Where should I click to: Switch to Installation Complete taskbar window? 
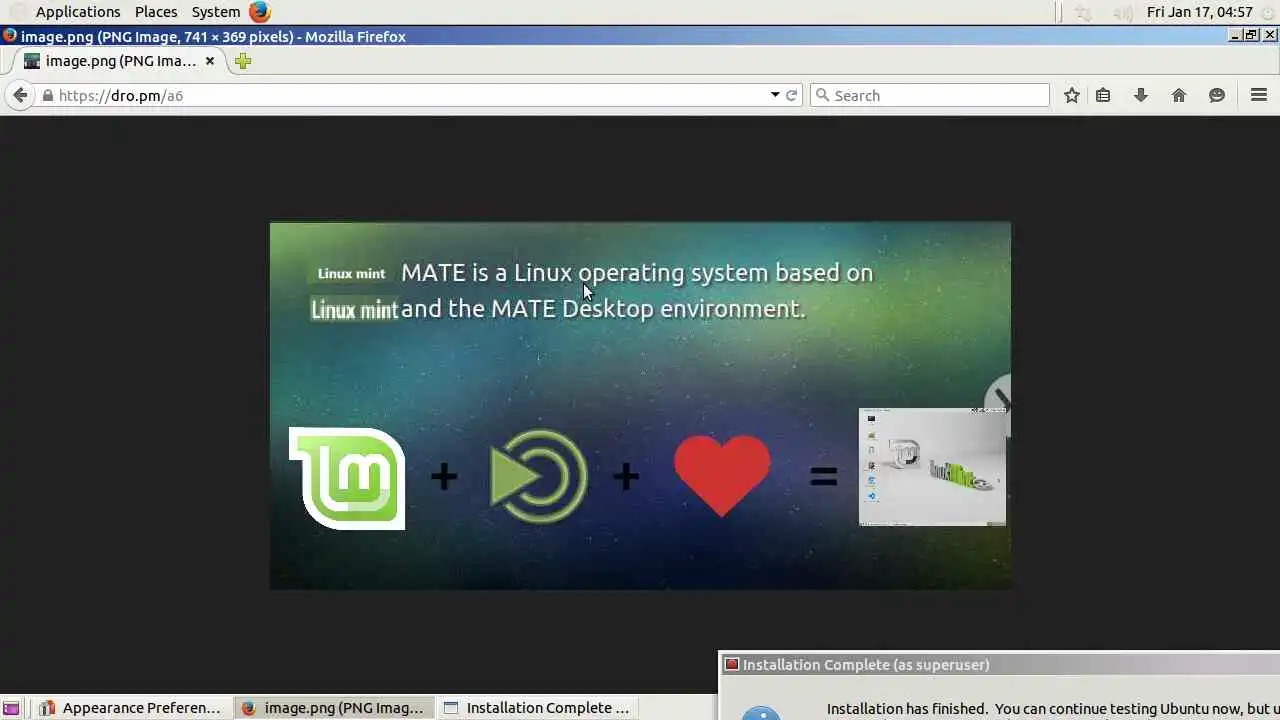[537, 708]
